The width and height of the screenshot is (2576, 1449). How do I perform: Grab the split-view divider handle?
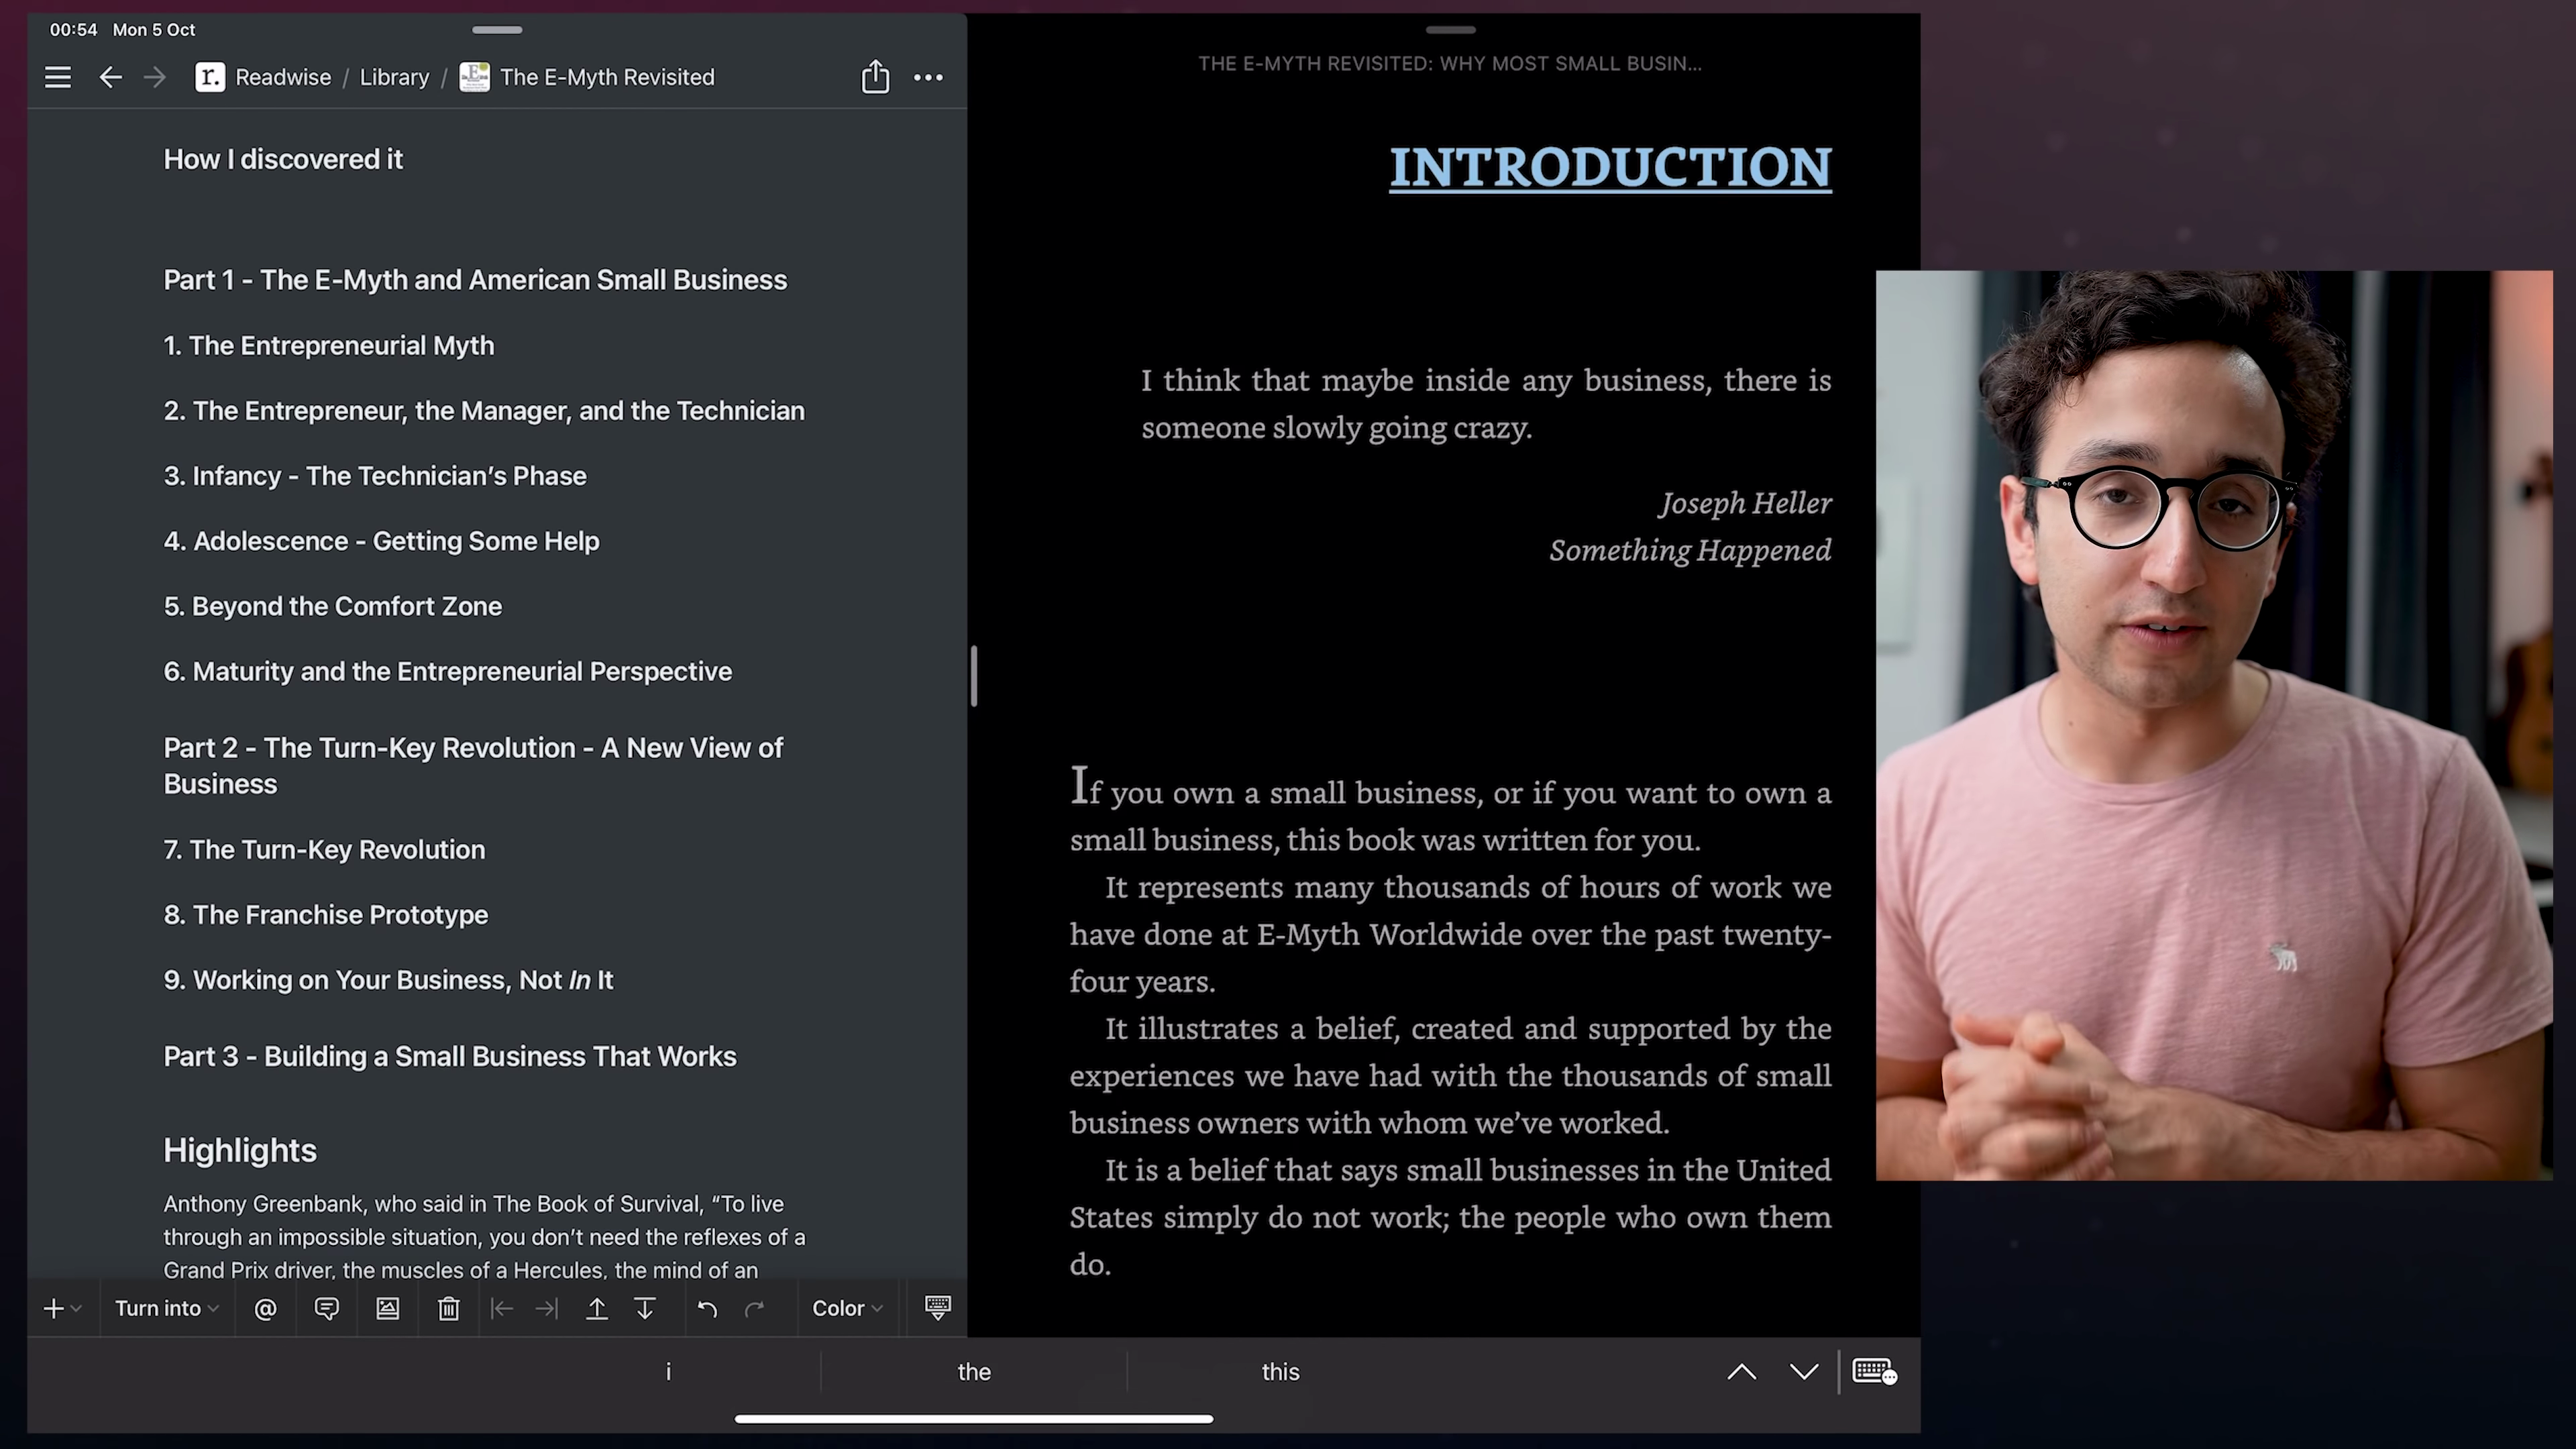(x=973, y=676)
